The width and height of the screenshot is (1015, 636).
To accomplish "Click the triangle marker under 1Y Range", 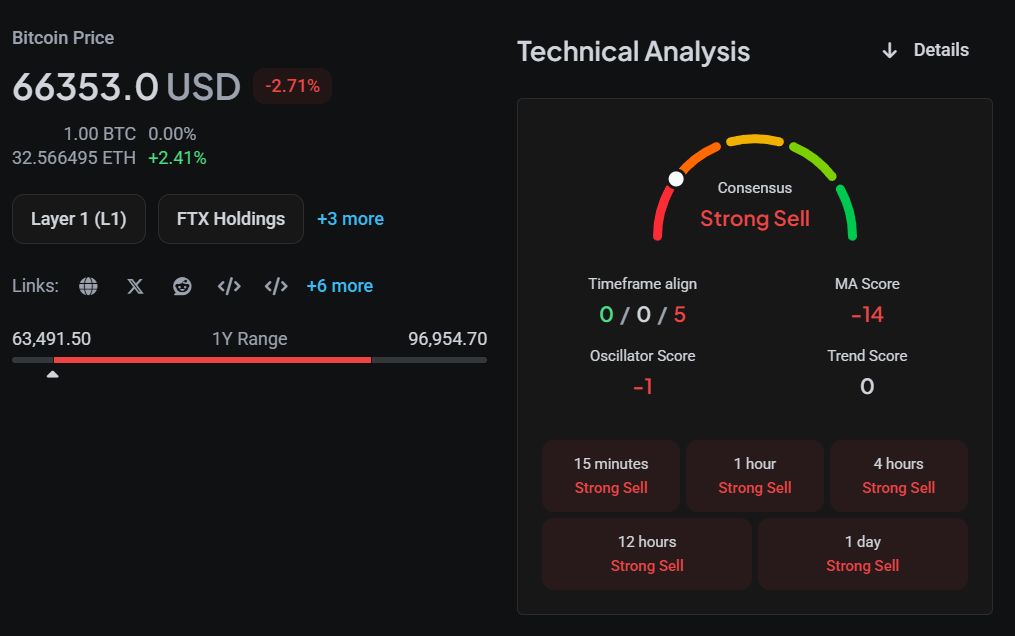I will [x=52, y=374].
